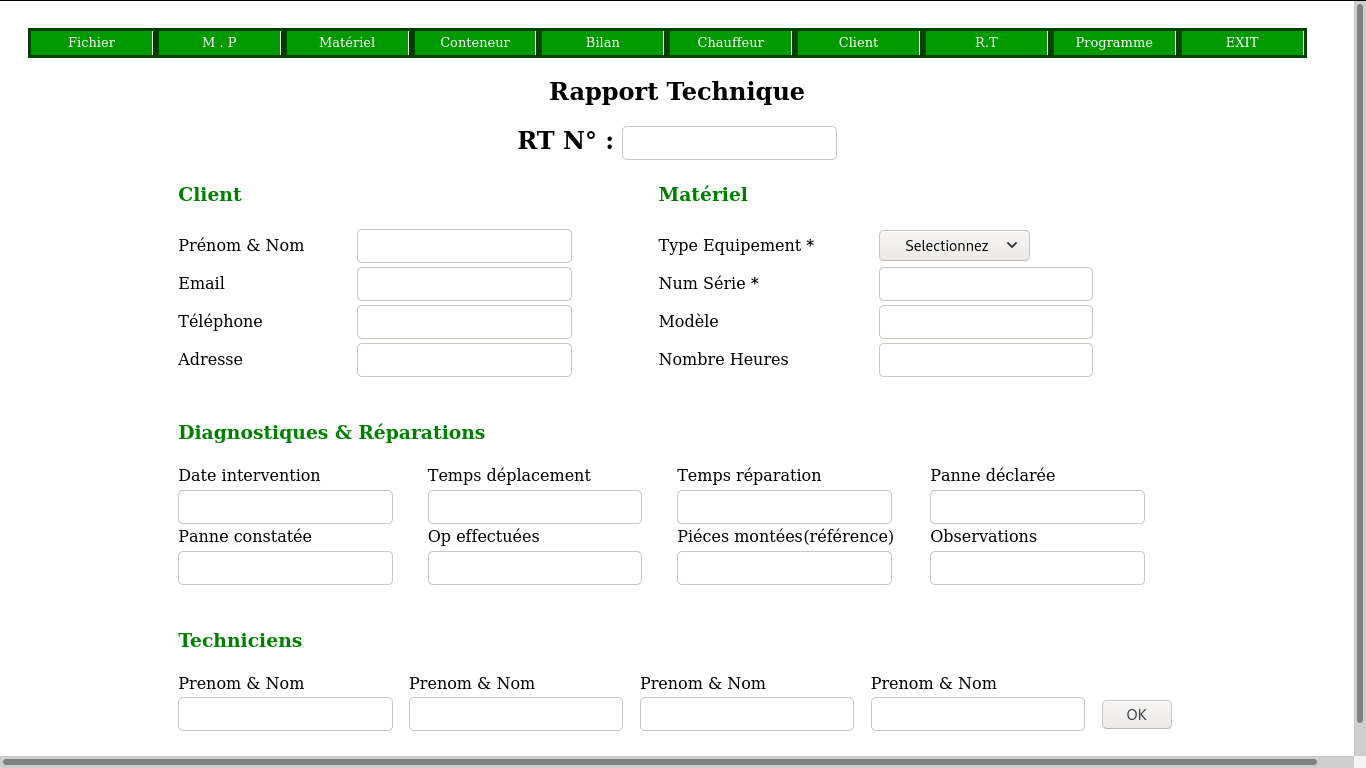
Task: Open the Chauffeur menu
Action: 730,43
